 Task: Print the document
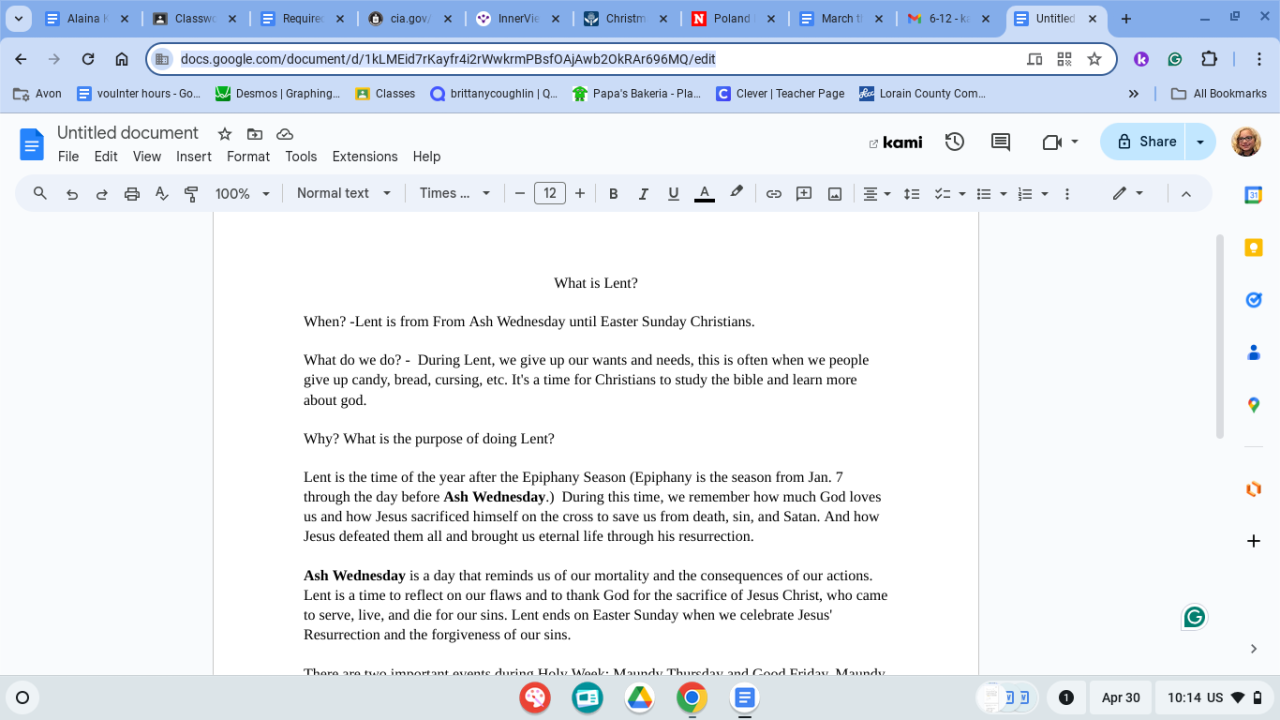pos(131,194)
